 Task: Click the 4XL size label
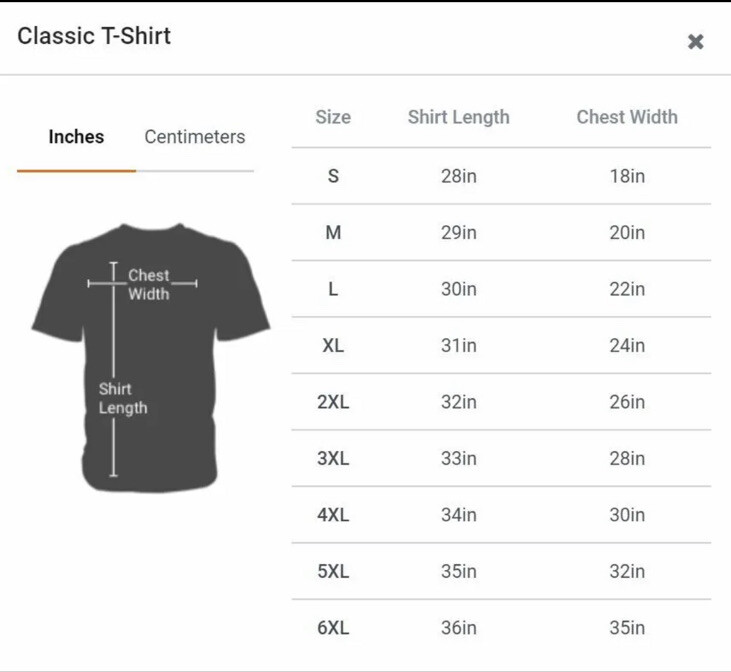click(333, 515)
